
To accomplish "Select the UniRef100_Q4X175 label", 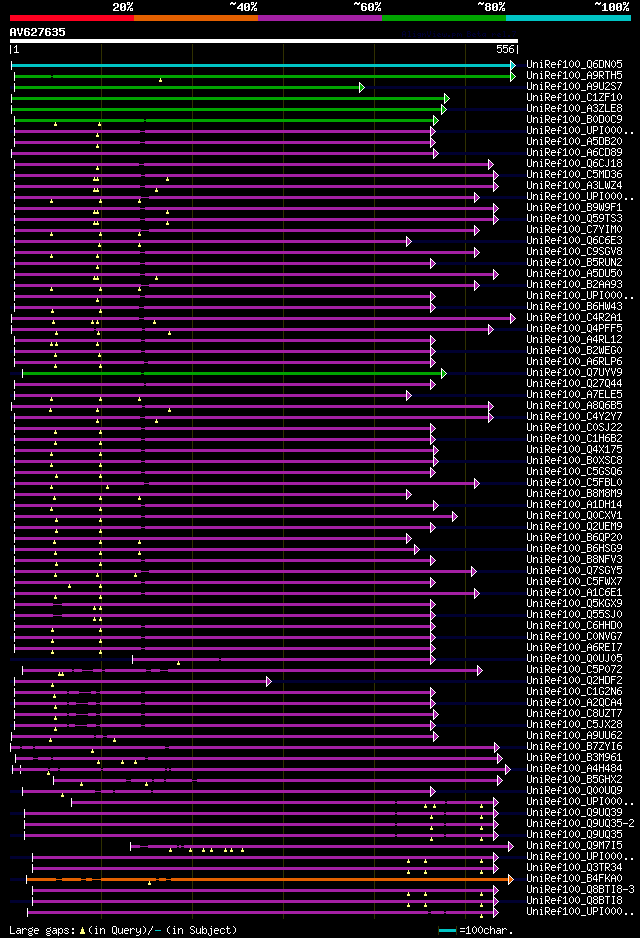I will pos(574,449).
